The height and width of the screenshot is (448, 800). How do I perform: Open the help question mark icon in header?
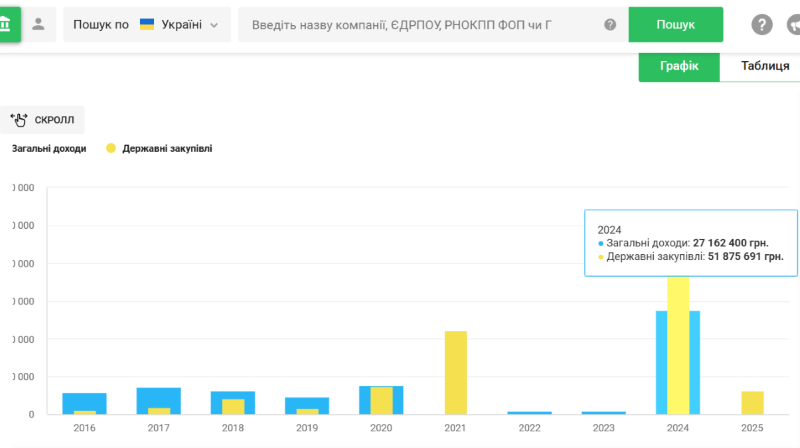point(762,24)
